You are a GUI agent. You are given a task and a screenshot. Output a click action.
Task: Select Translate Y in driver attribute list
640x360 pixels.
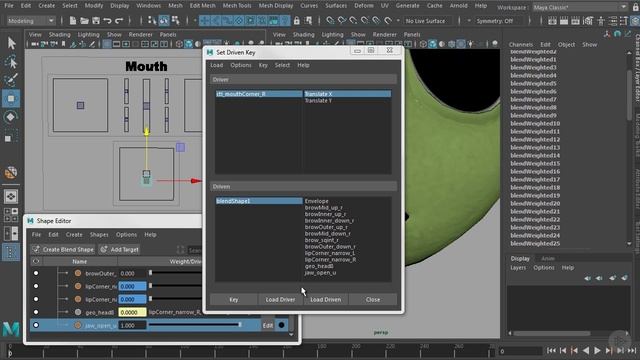pyautogui.click(x=318, y=100)
